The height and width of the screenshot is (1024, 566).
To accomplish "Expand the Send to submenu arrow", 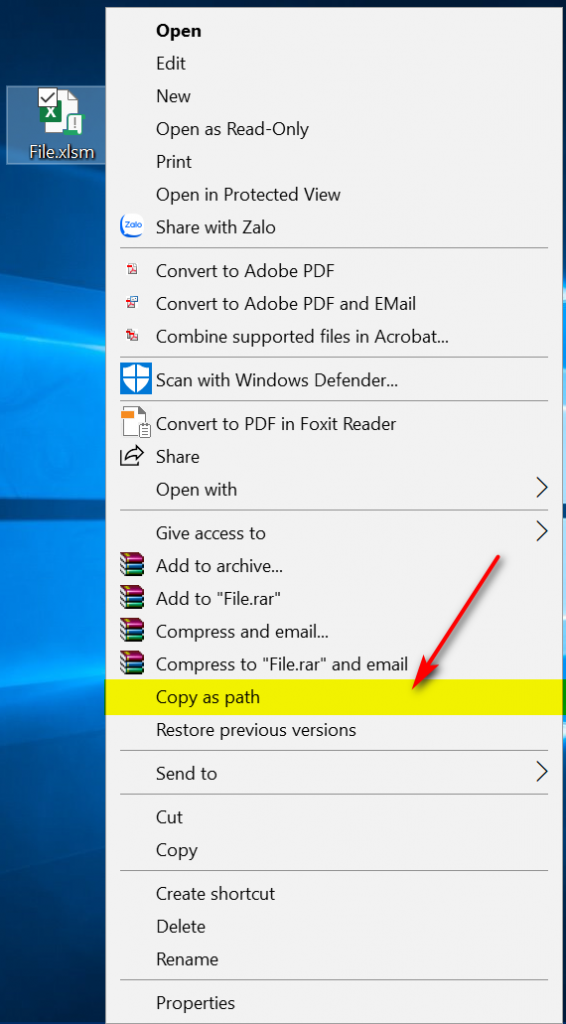I will coord(541,772).
